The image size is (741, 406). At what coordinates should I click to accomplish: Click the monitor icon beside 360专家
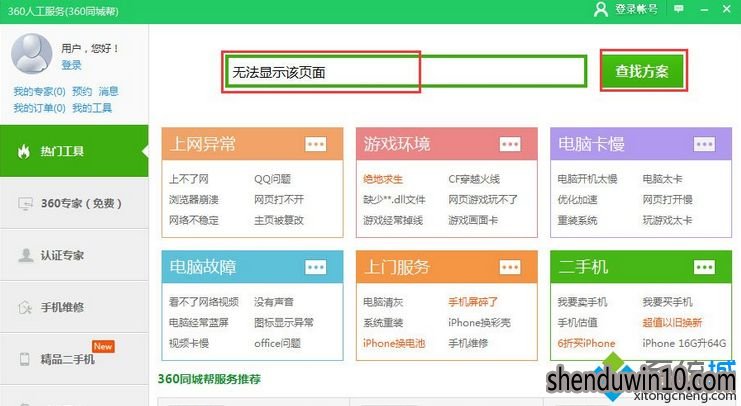25,203
